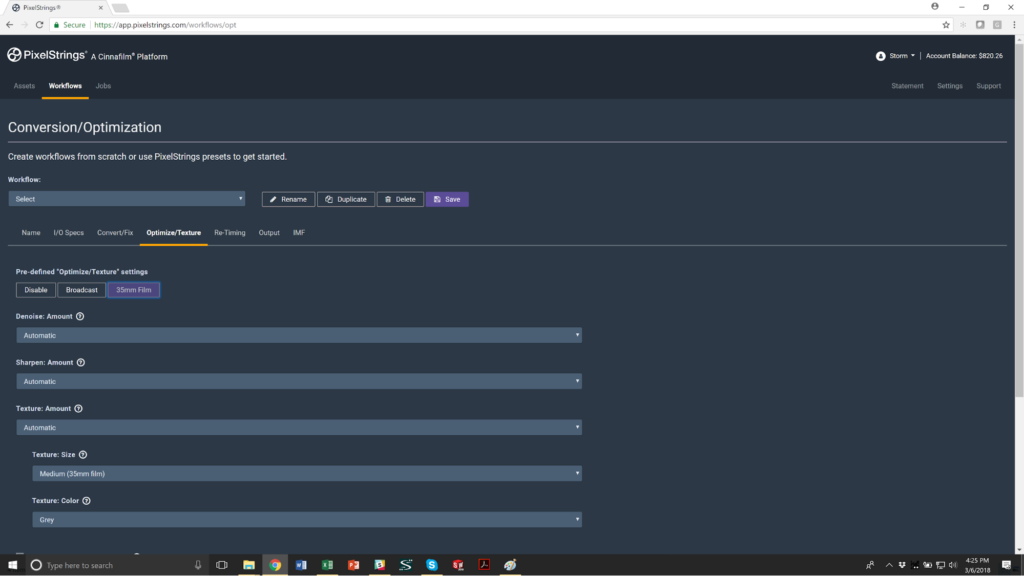
Task: Switch to Word in taskbar
Action: point(301,565)
